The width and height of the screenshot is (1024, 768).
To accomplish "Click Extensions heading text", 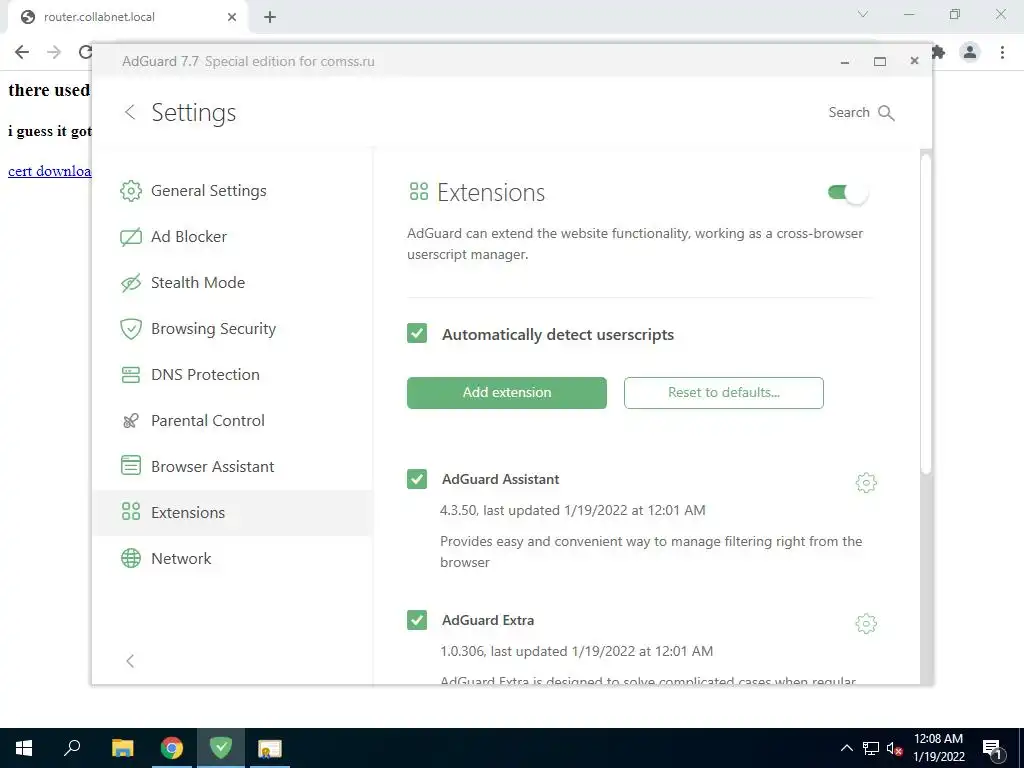I will pyautogui.click(x=491, y=193).
